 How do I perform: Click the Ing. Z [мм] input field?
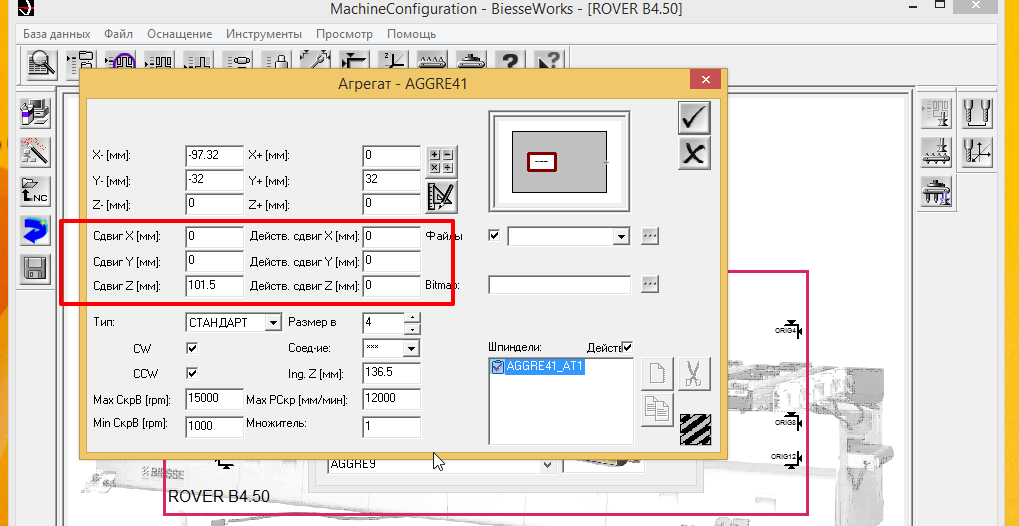[391, 373]
